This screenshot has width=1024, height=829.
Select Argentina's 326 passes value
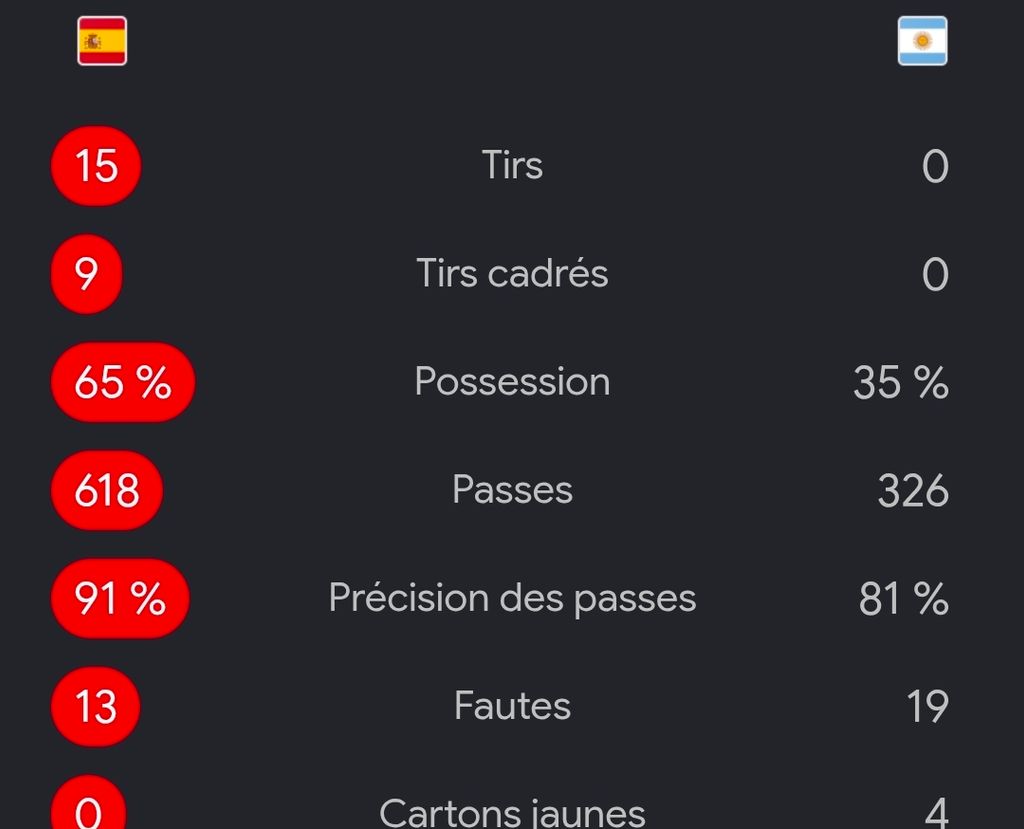click(x=913, y=490)
